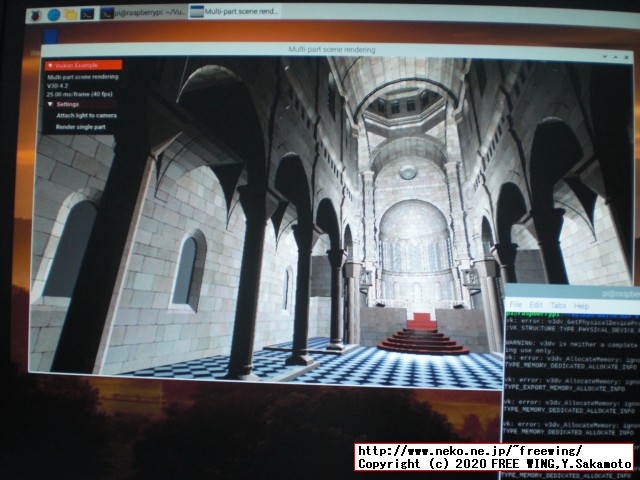Screen dimensions: 640x480
Task: Switch to pi@raspberrypi terminal taskbar entry
Action: point(143,13)
